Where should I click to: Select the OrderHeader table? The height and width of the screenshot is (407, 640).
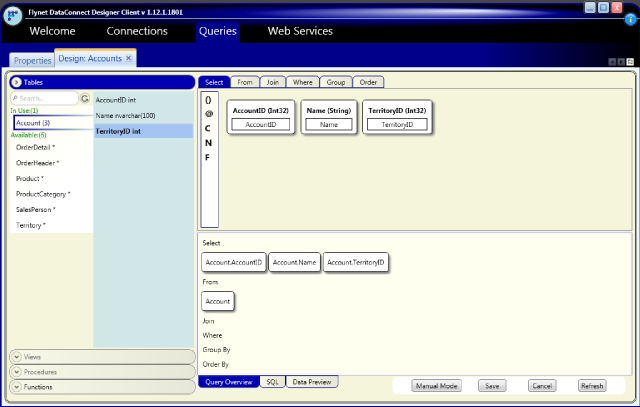coord(38,163)
